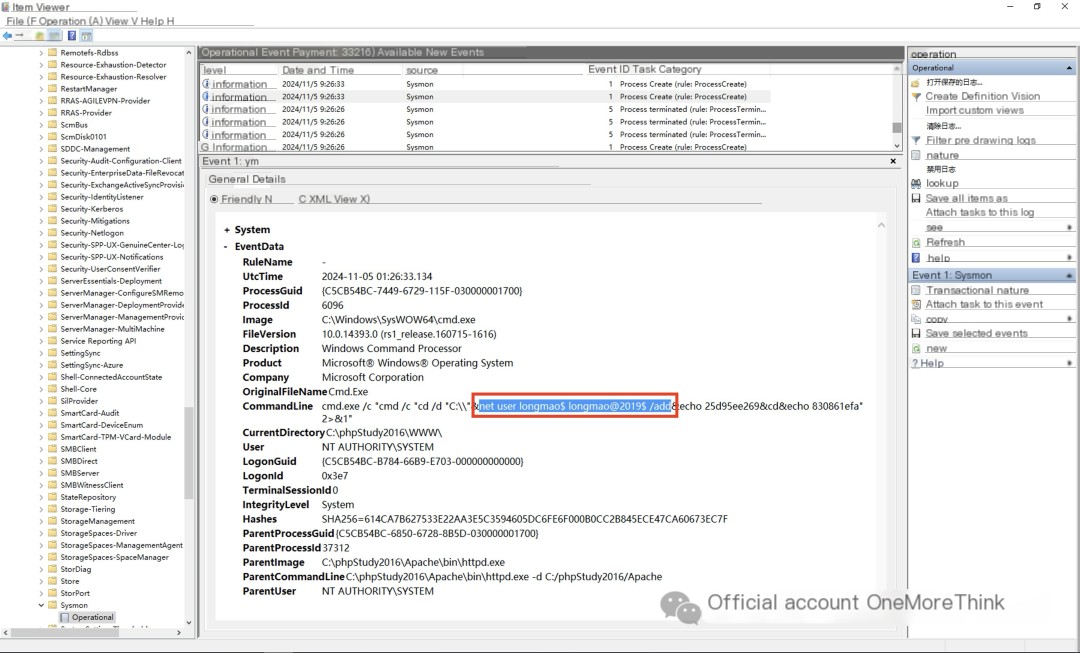
Task: Click the ParentImage value httpd.exe path
Action: 413,563
